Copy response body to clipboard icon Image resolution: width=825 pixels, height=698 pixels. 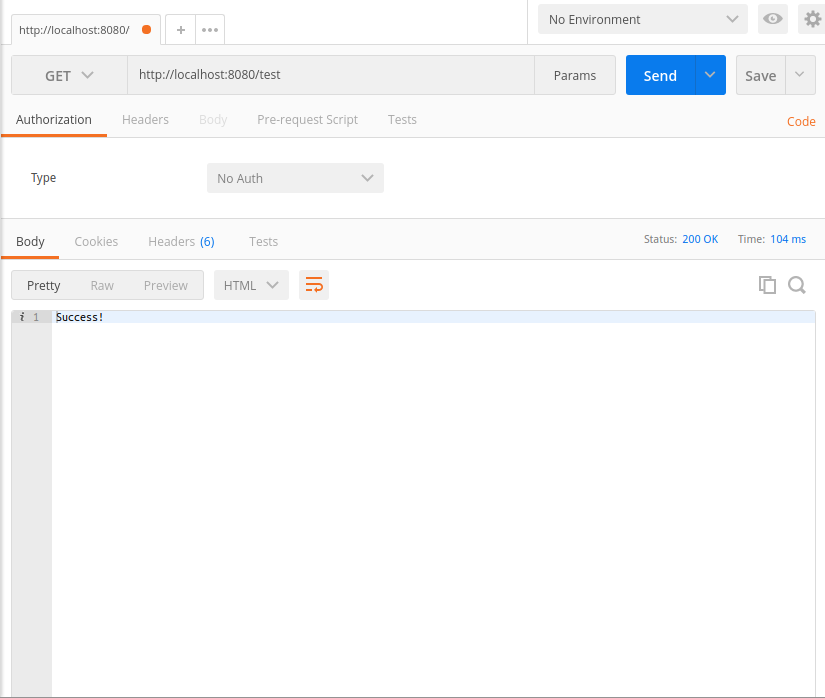[x=767, y=285]
